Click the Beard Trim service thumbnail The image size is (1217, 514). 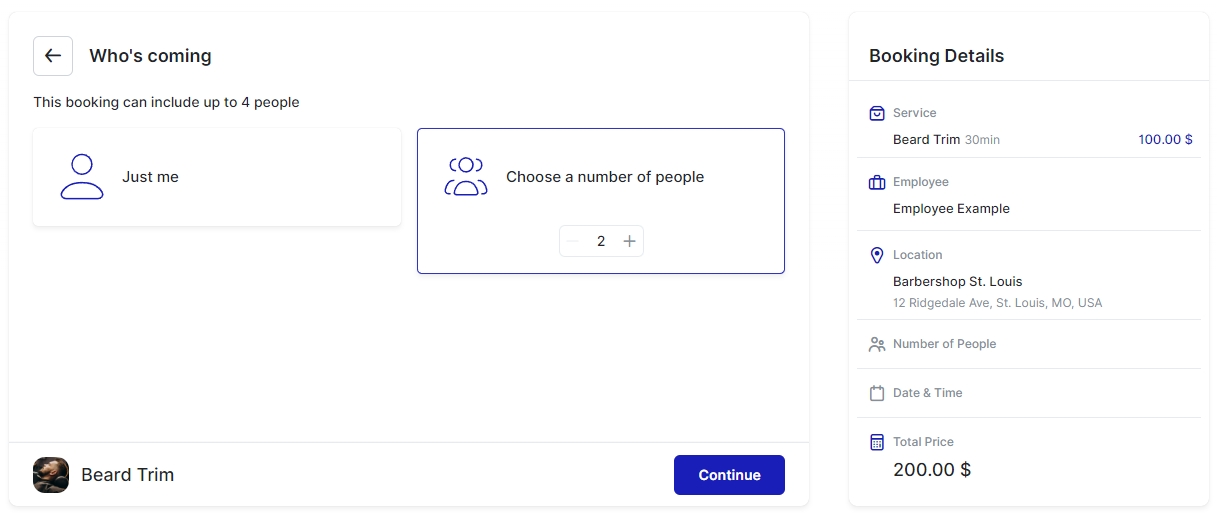tap(51, 475)
